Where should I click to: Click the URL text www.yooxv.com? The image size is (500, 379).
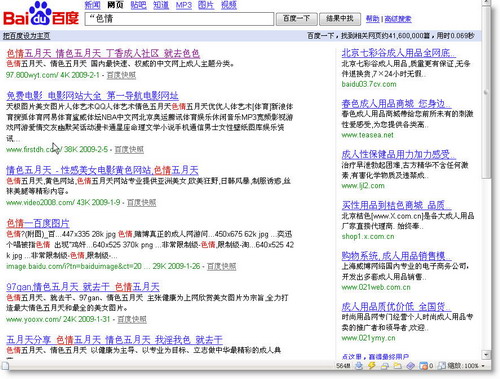click(x=33, y=319)
